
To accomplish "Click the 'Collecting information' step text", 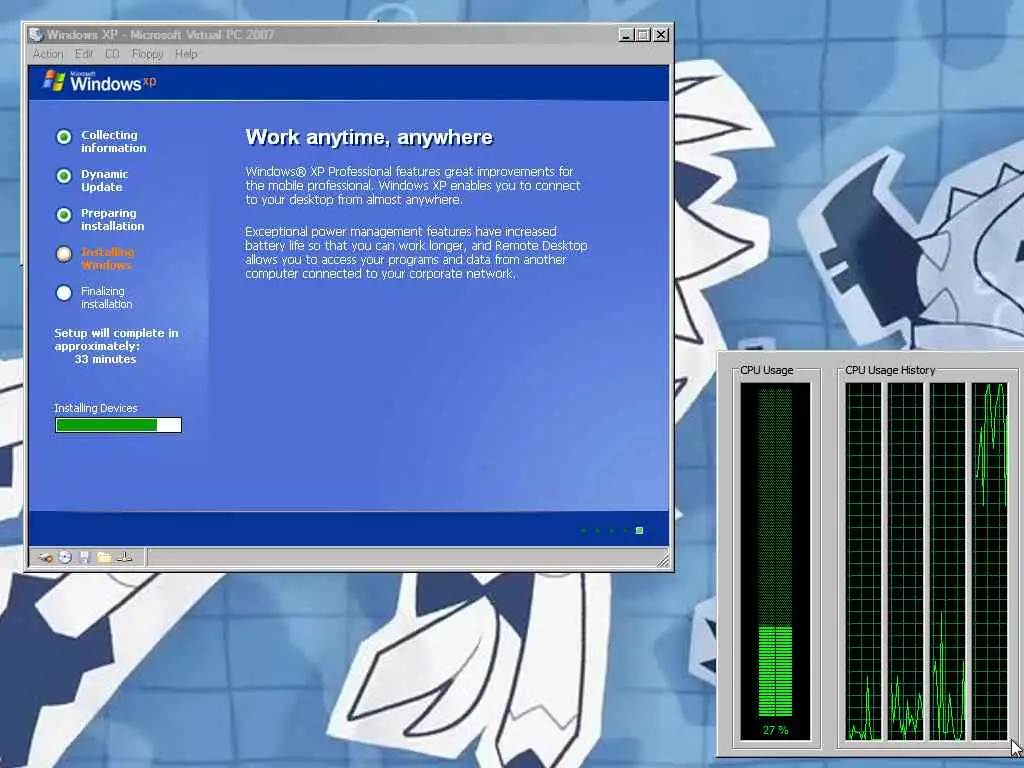I will point(114,141).
